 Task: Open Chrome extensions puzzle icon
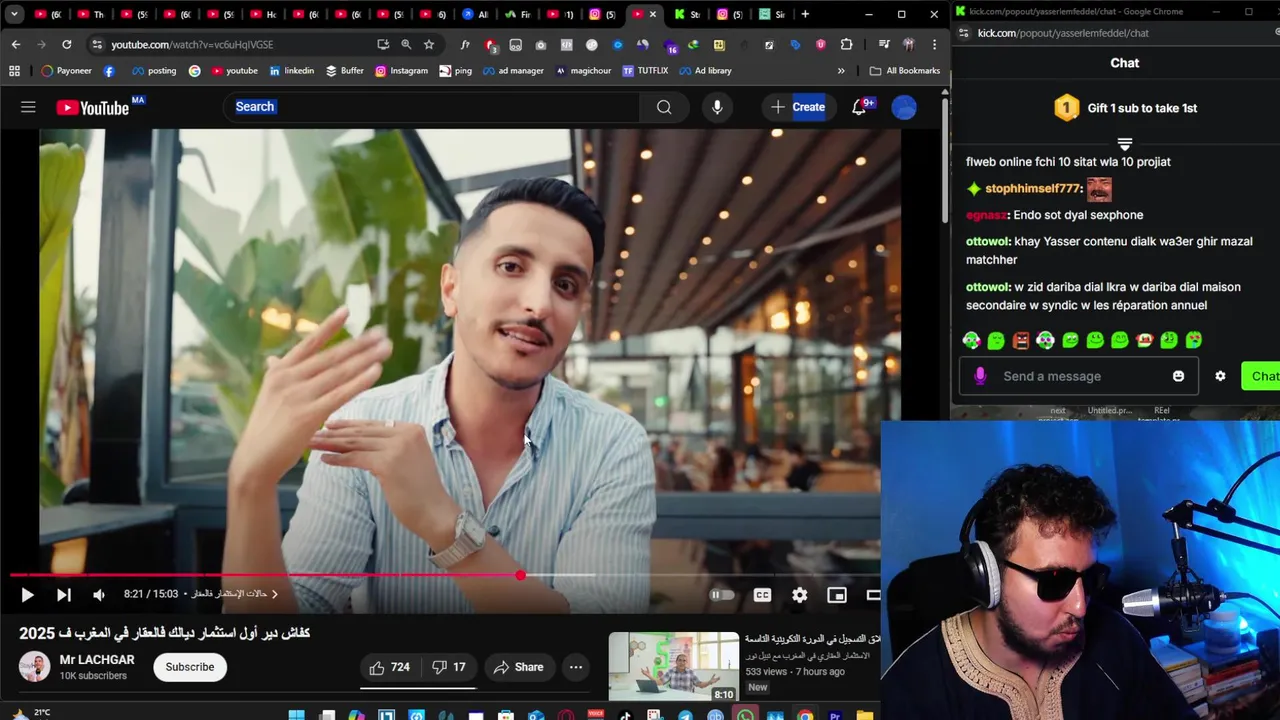847,45
